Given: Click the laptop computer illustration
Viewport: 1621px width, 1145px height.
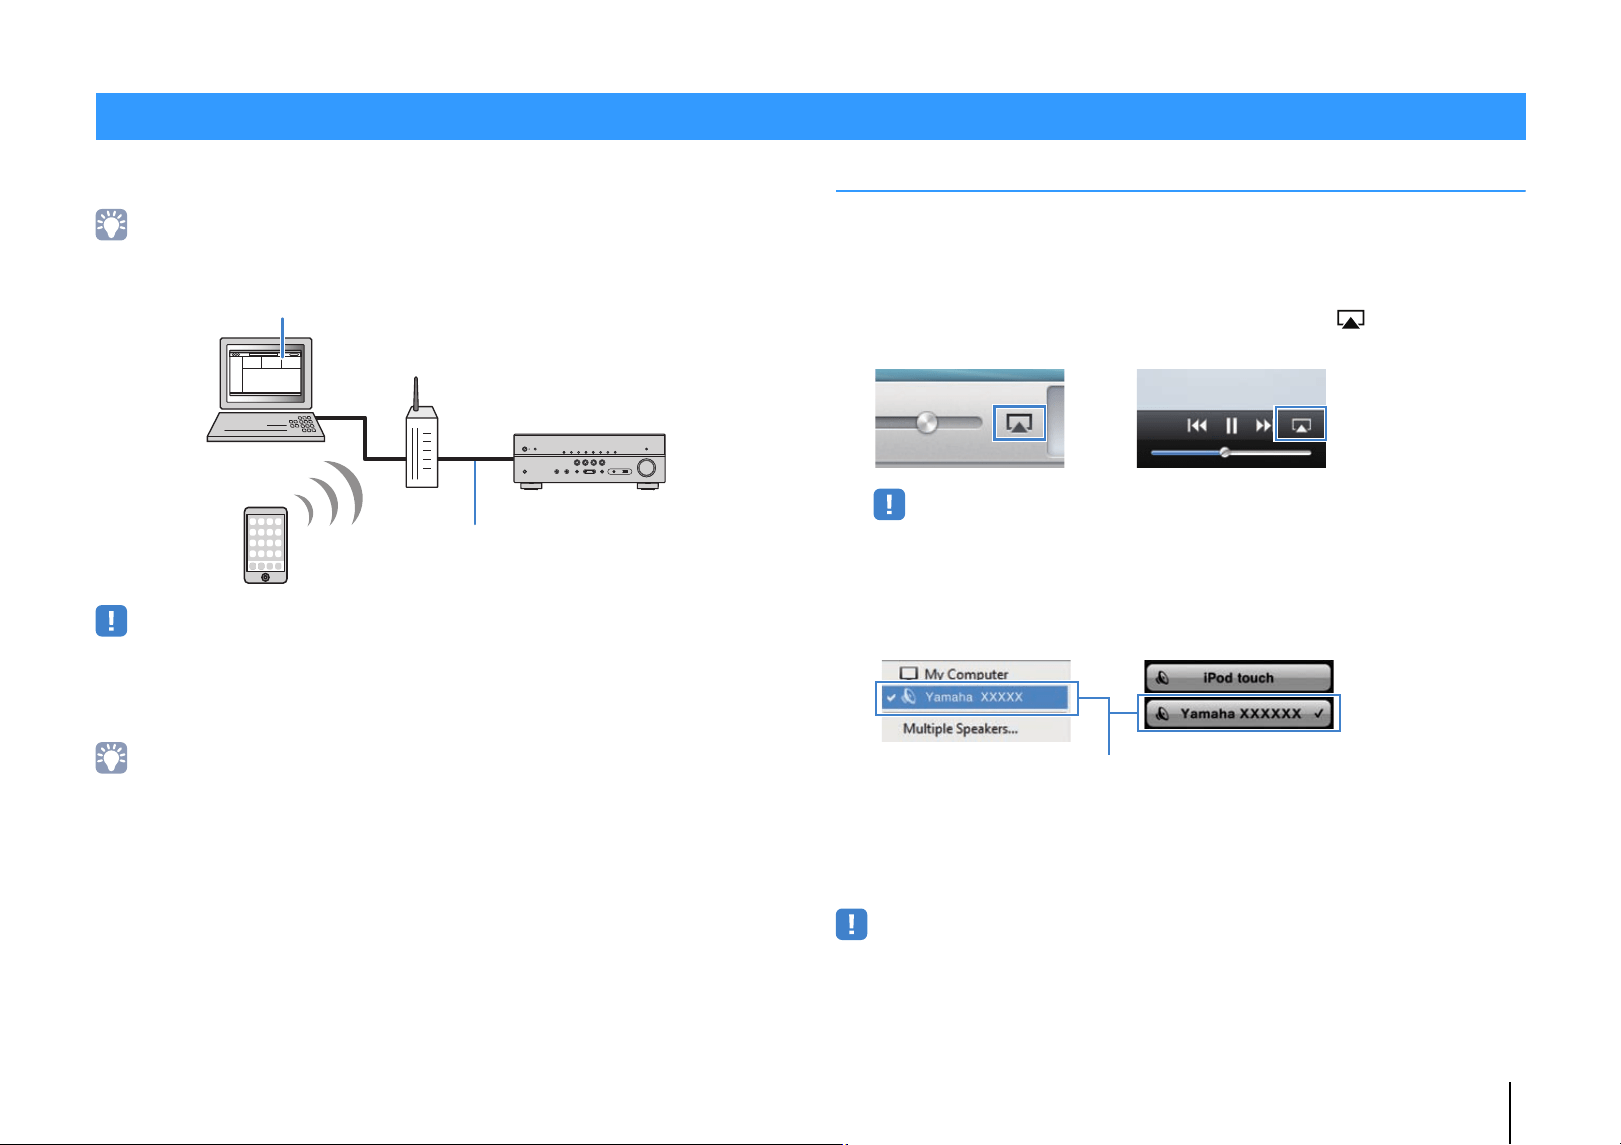Looking at the screenshot, I should click(x=266, y=389).
